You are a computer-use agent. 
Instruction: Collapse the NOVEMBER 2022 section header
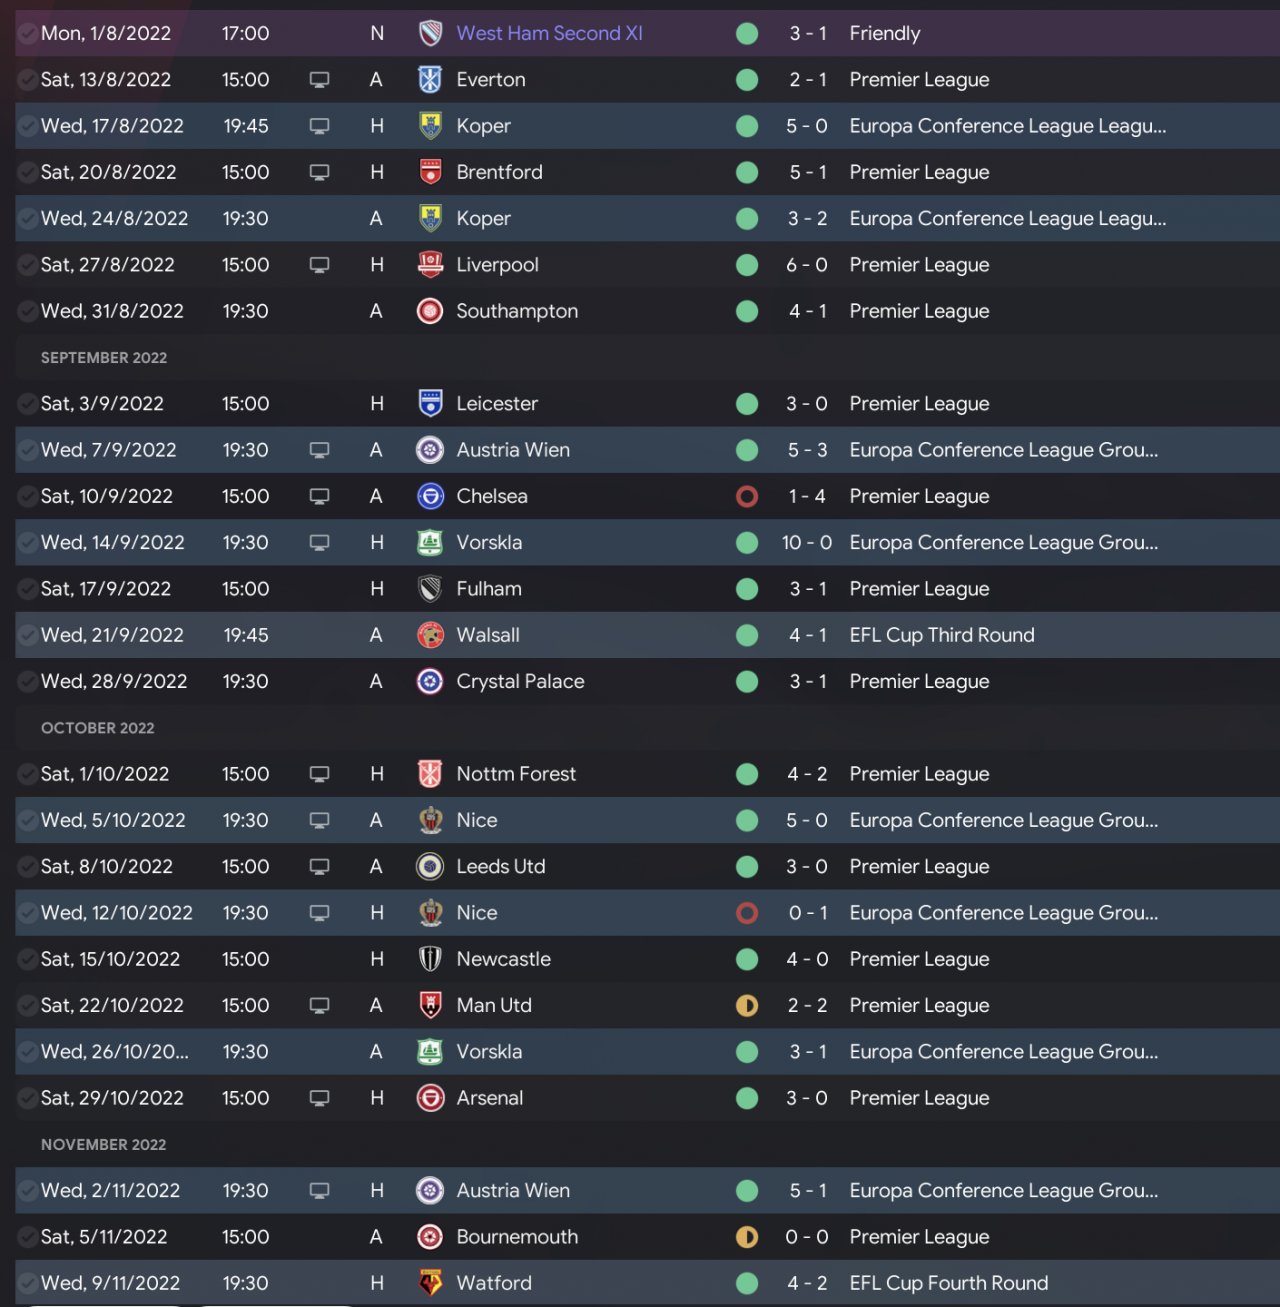(x=104, y=1144)
